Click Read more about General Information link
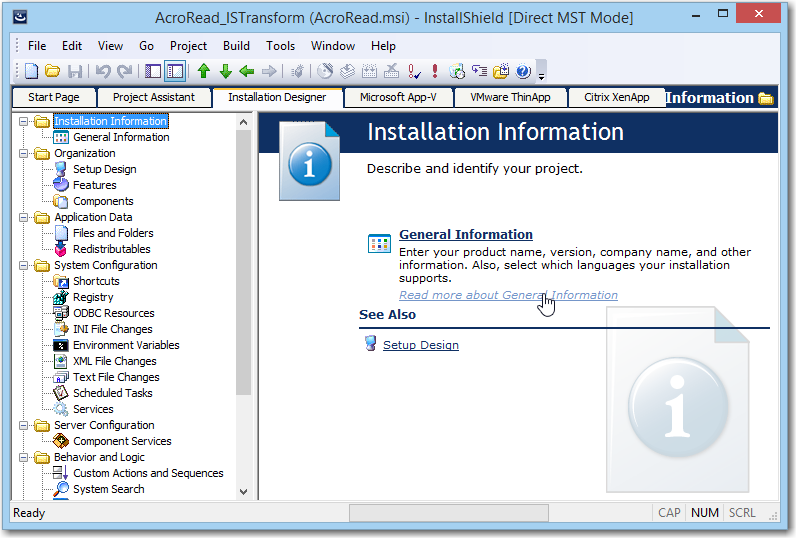 click(x=508, y=295)
